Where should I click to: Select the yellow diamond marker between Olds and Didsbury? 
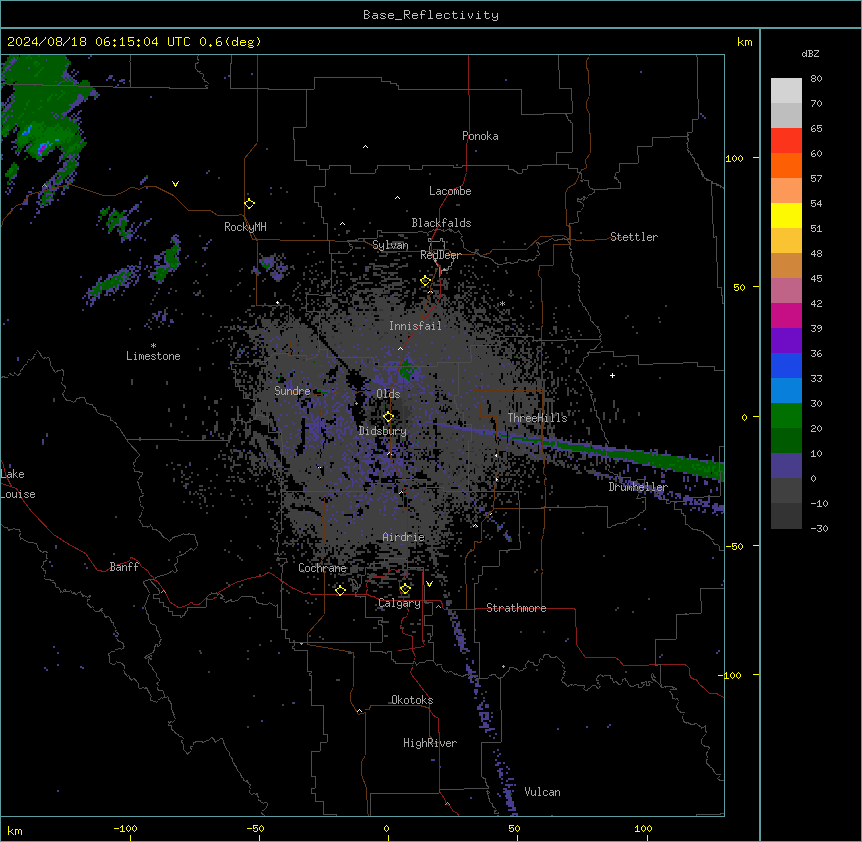[x=388, y=417]
